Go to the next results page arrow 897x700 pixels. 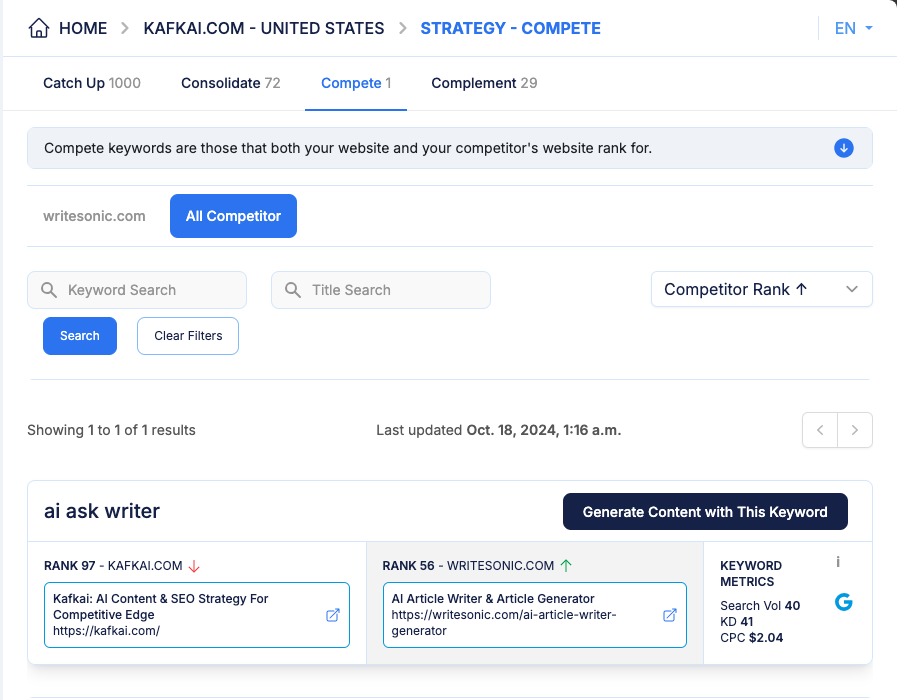click(x=855, y=430)
